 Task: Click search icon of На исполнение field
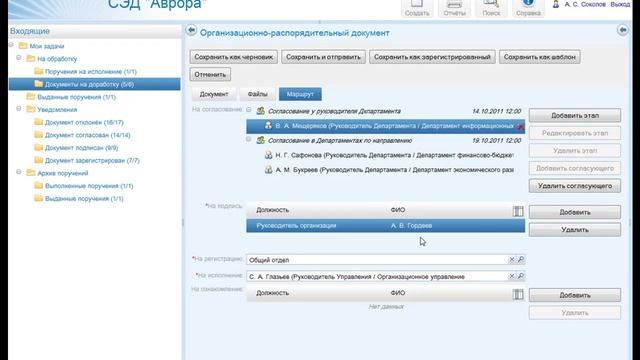coord(521,276)
